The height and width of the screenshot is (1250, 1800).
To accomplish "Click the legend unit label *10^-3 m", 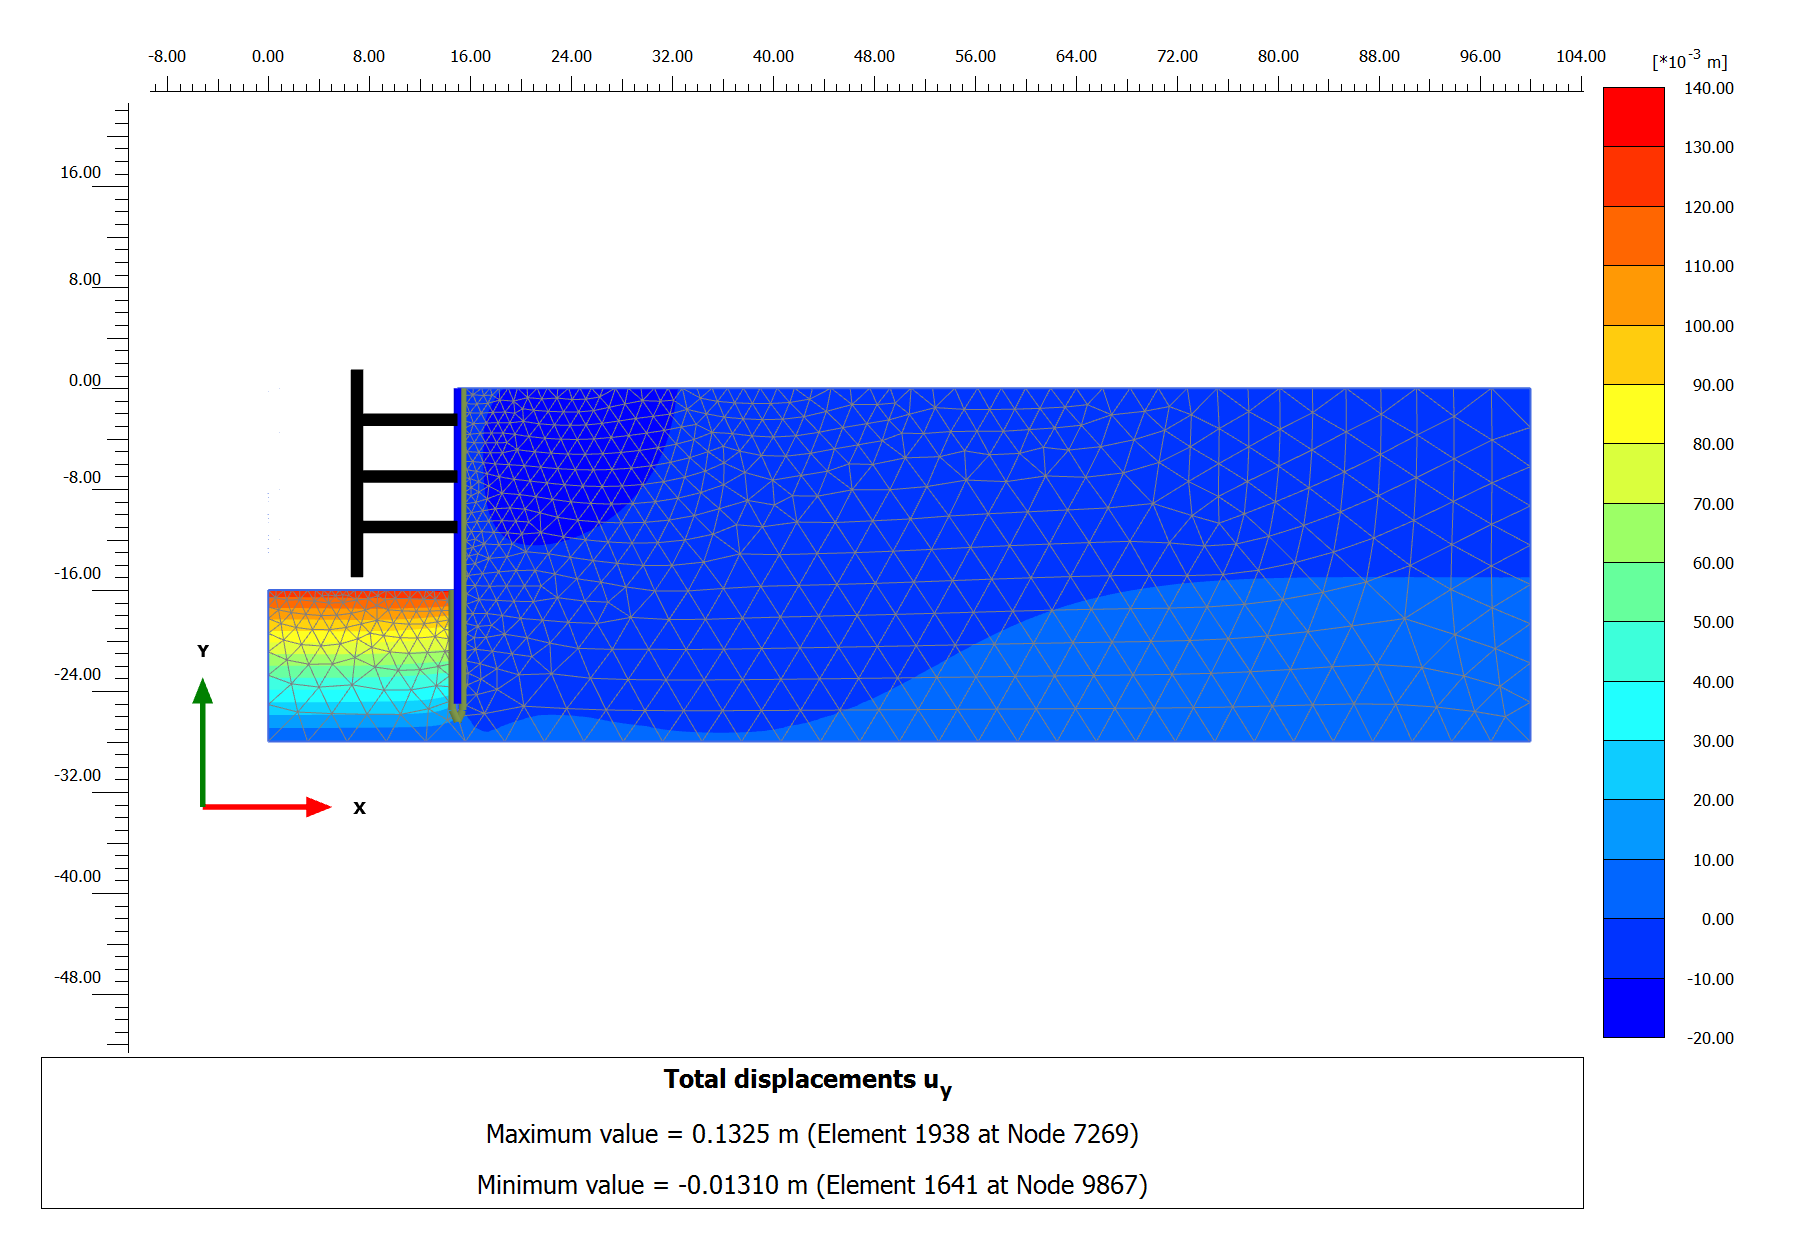I will point(1689,61).
